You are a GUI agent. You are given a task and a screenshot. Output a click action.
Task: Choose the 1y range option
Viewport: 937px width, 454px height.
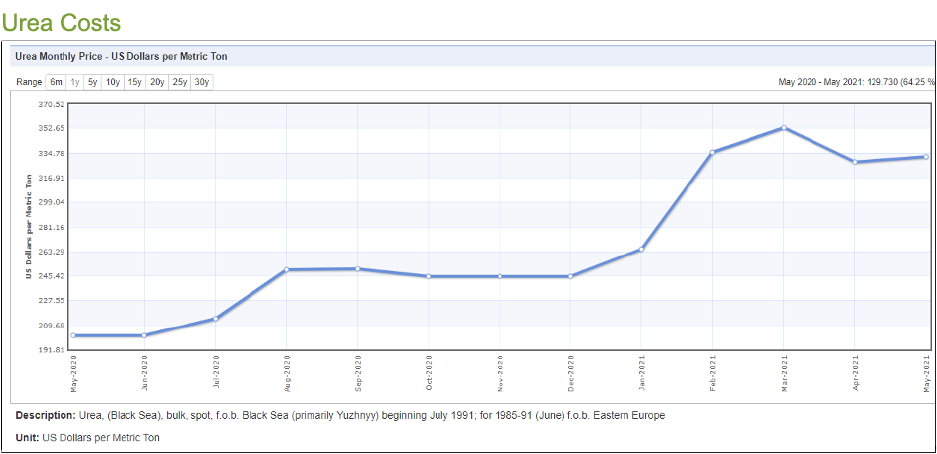pyautogui.click(x=75, y=82)
